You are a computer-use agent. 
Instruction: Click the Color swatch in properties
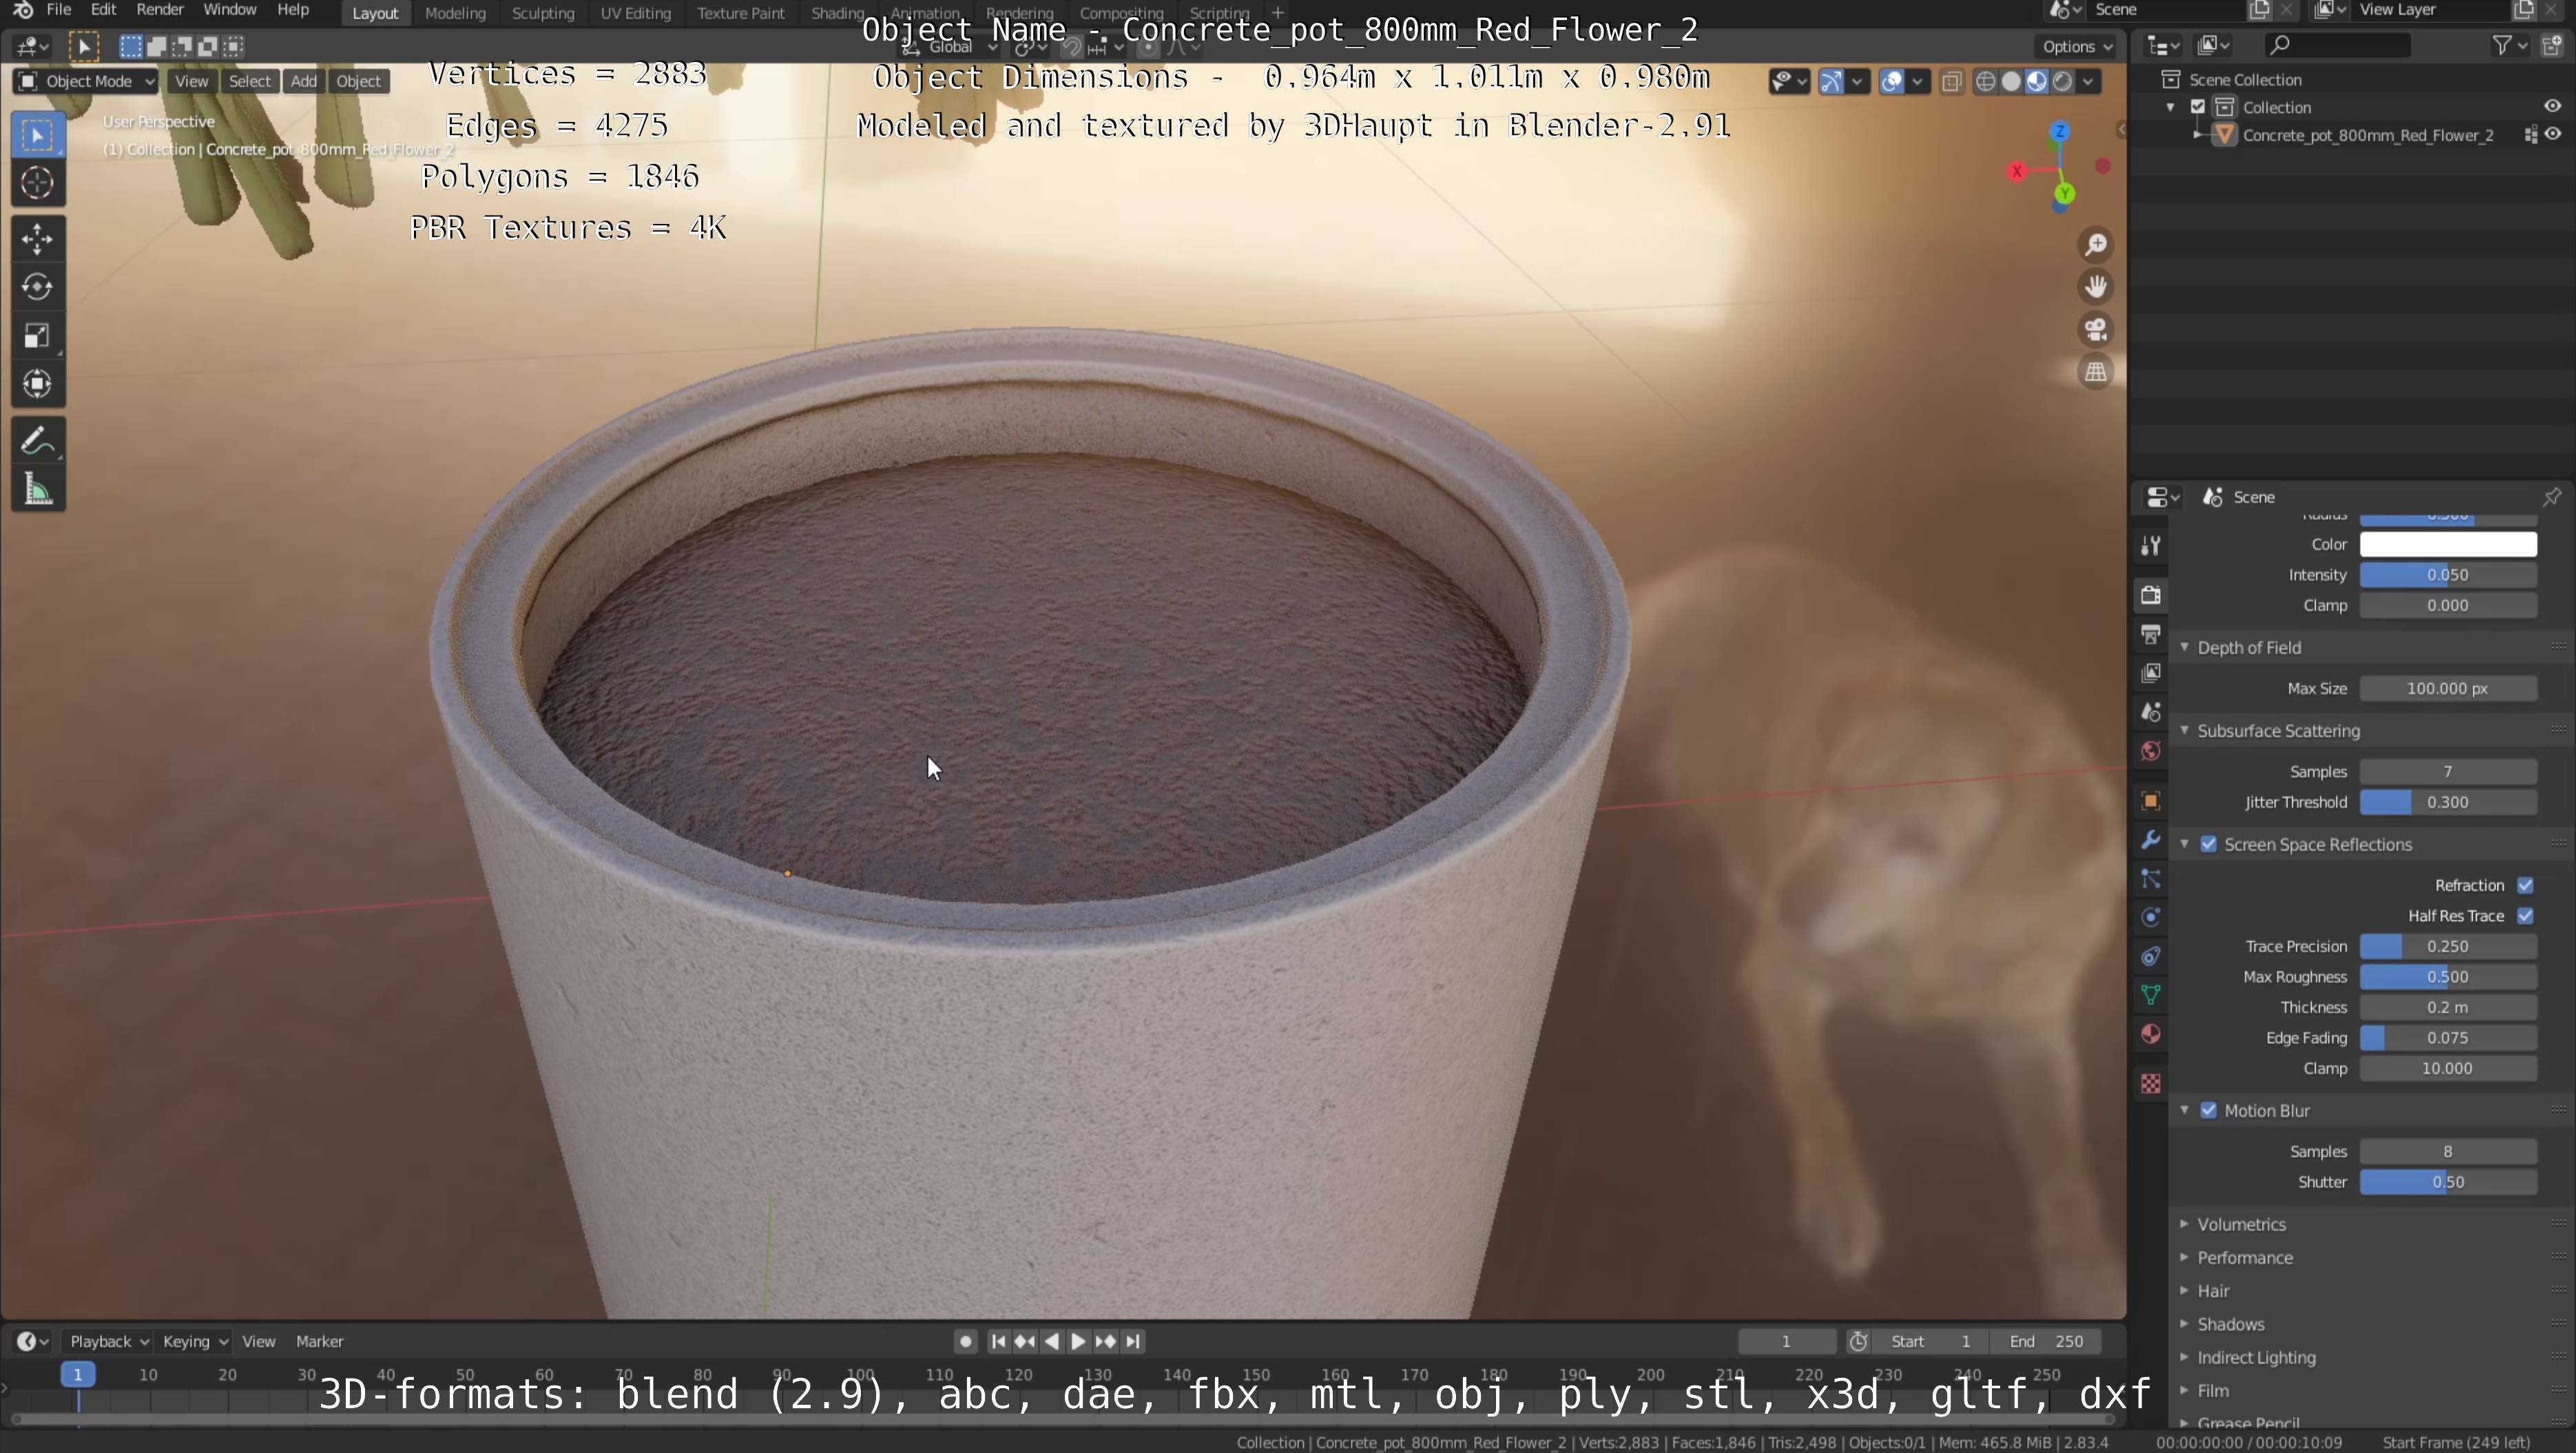click(x=2448, y=545)
